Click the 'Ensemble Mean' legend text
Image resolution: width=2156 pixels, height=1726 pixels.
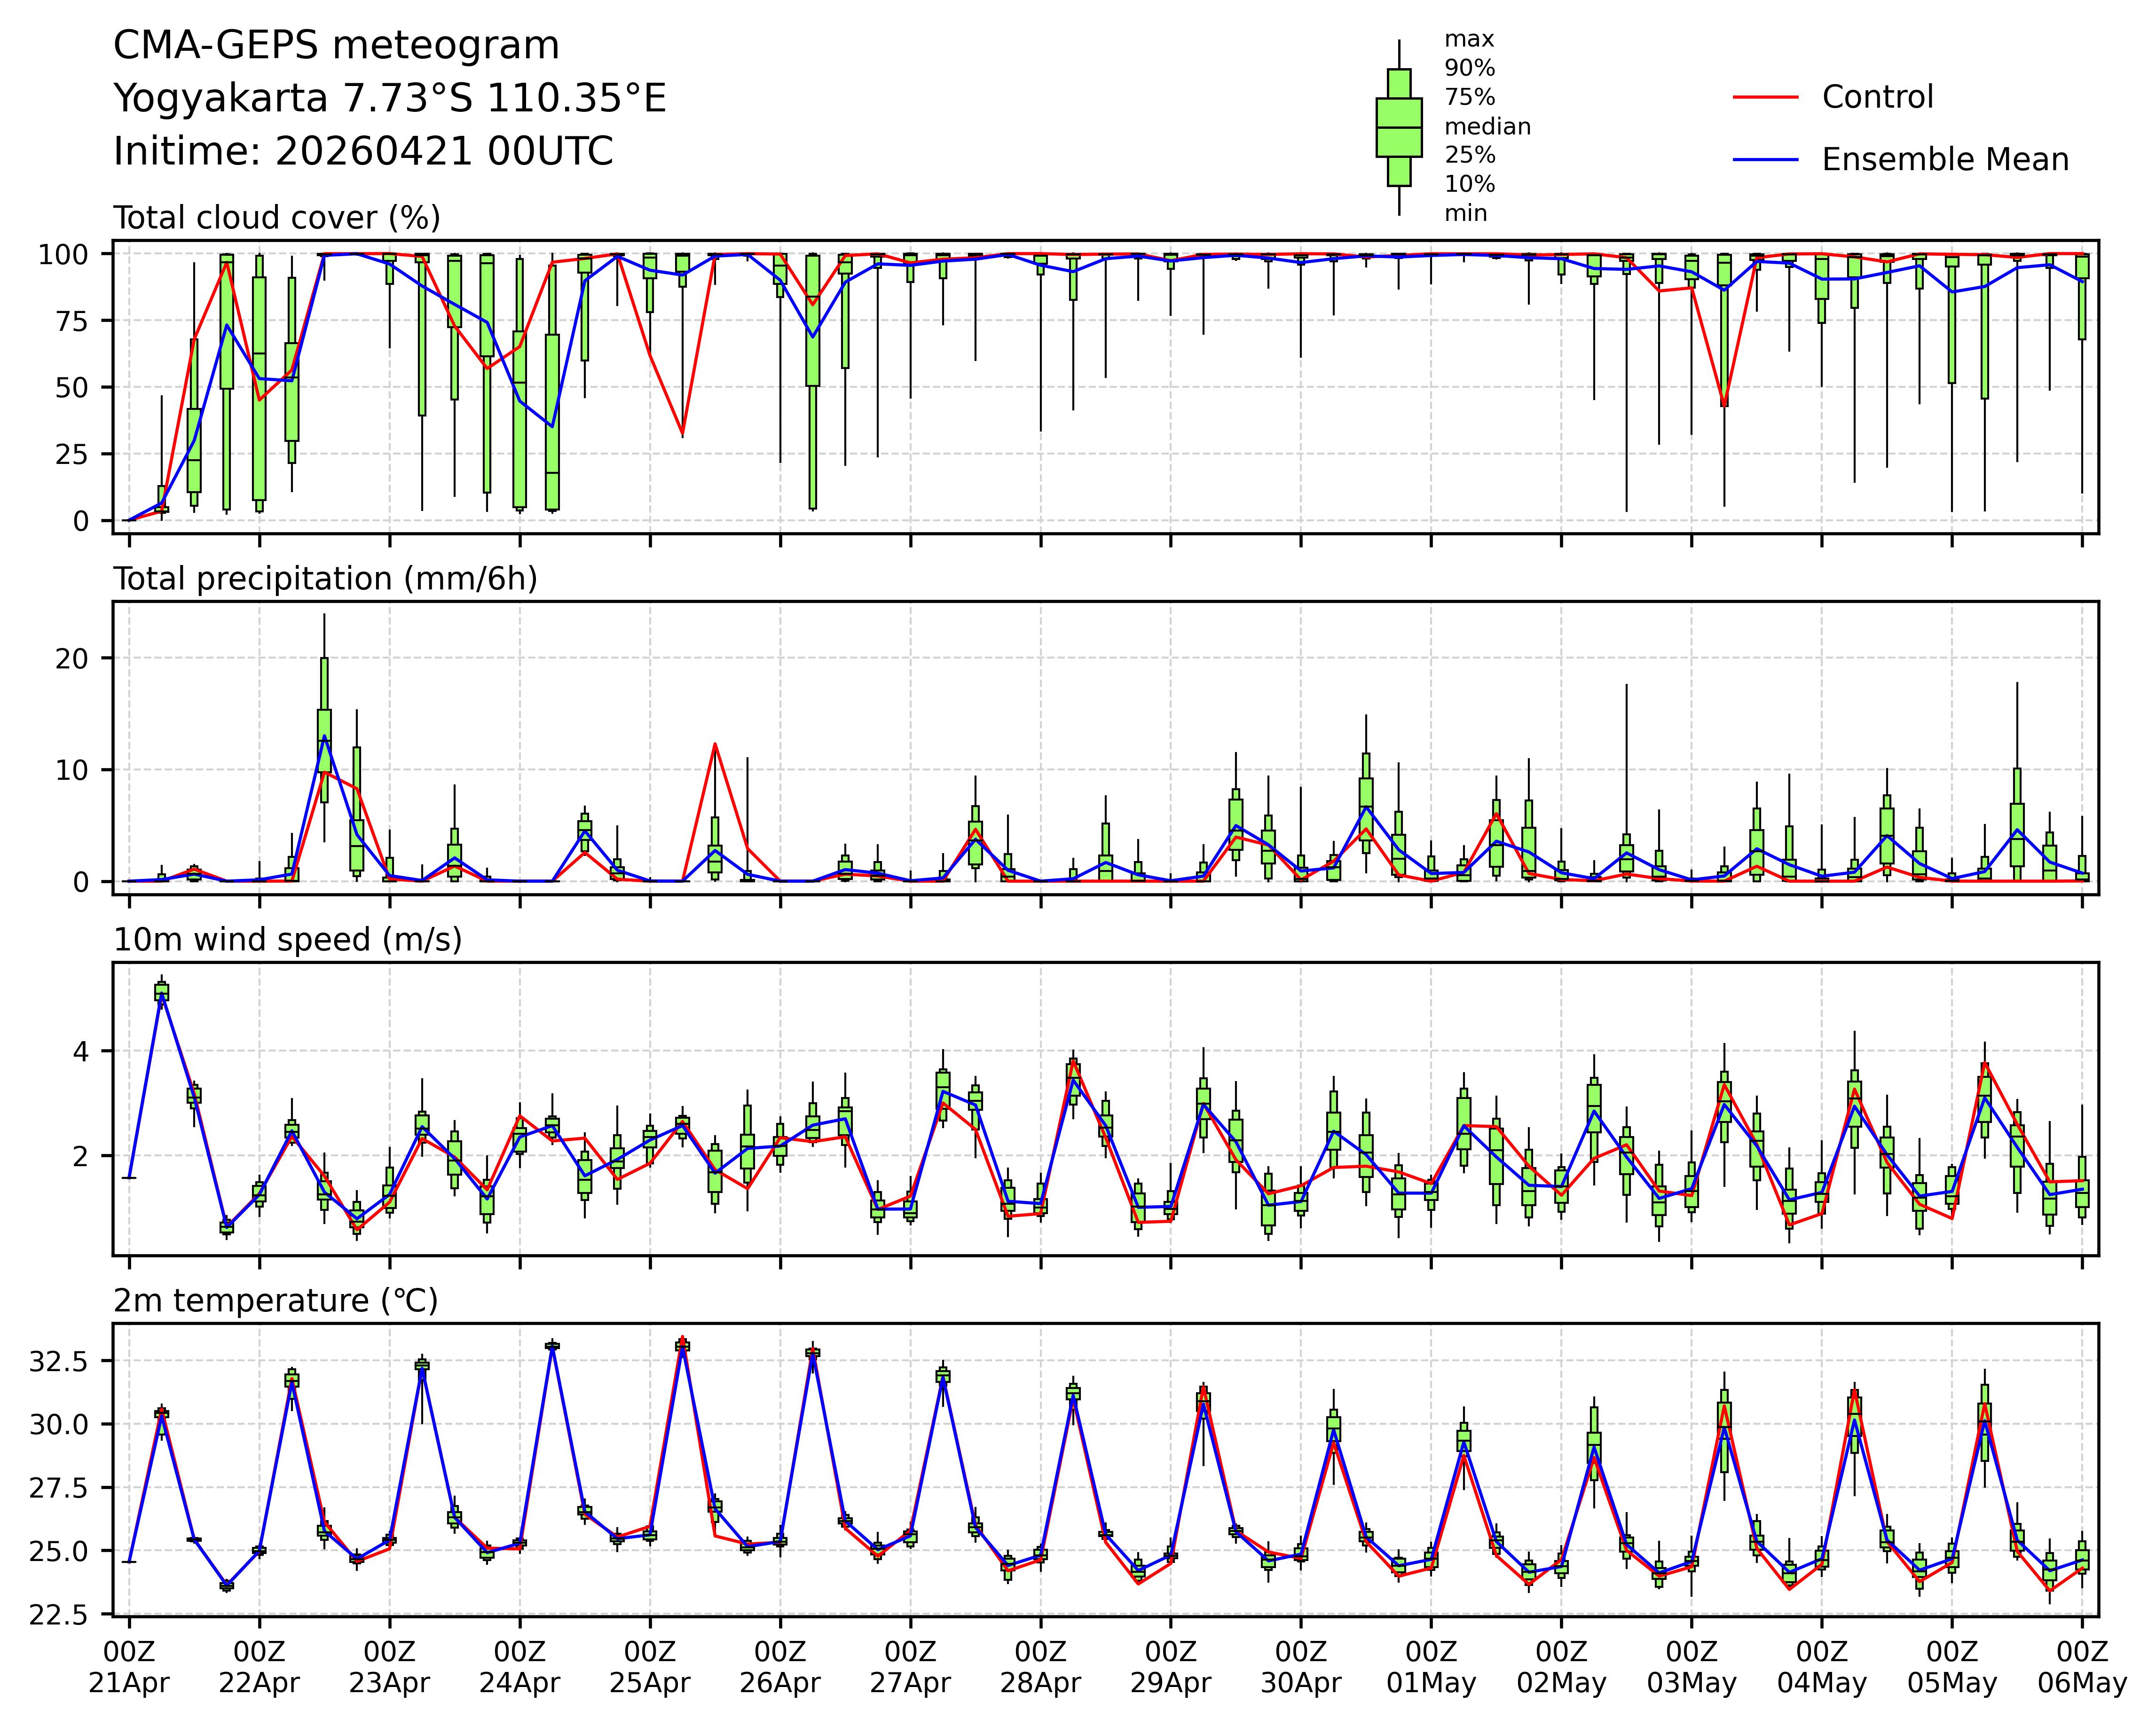click(x=1945, y=160)
